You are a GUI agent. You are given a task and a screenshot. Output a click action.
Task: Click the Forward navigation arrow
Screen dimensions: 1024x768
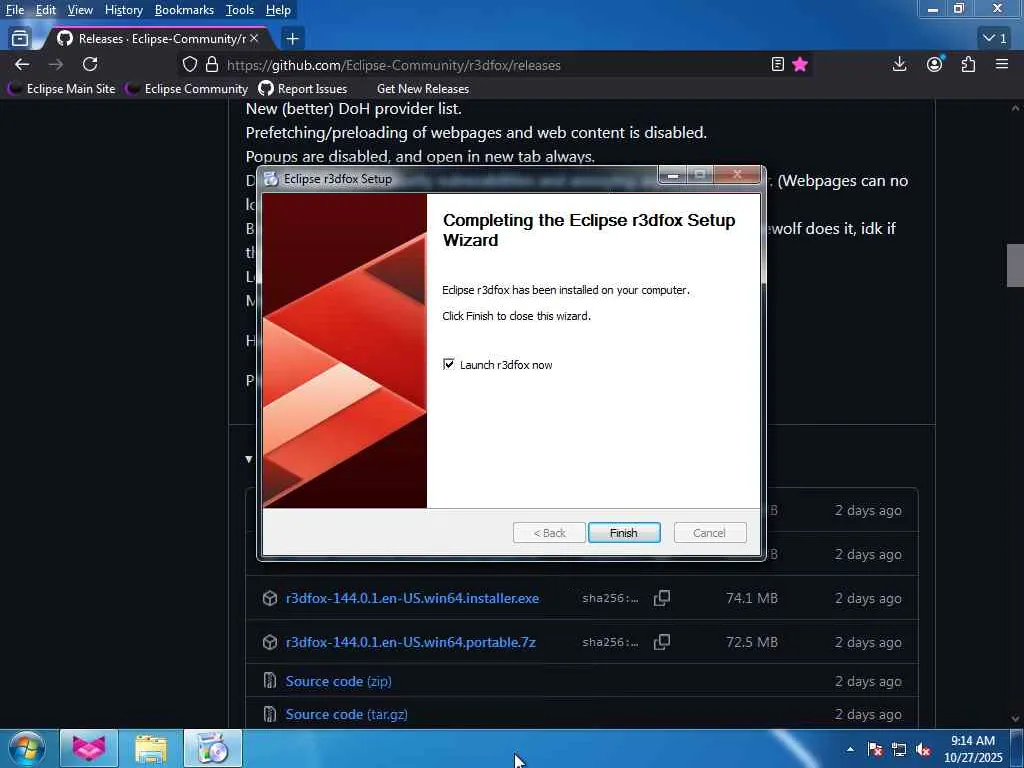56,65
